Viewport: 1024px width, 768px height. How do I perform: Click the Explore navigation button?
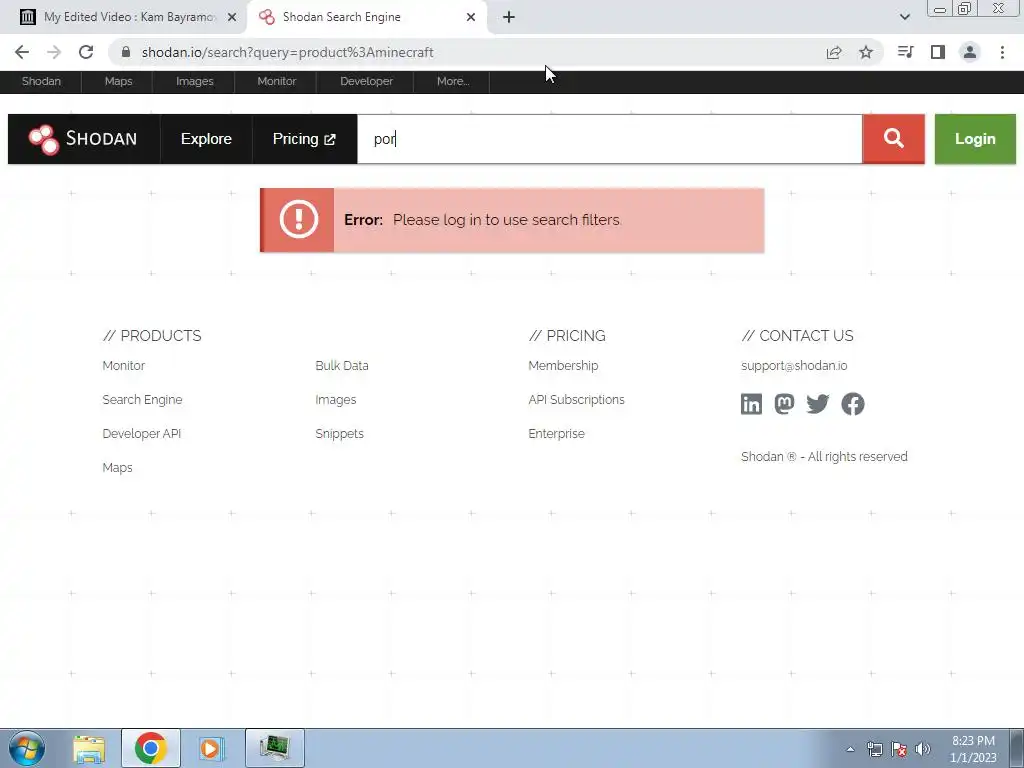point(206,138)
